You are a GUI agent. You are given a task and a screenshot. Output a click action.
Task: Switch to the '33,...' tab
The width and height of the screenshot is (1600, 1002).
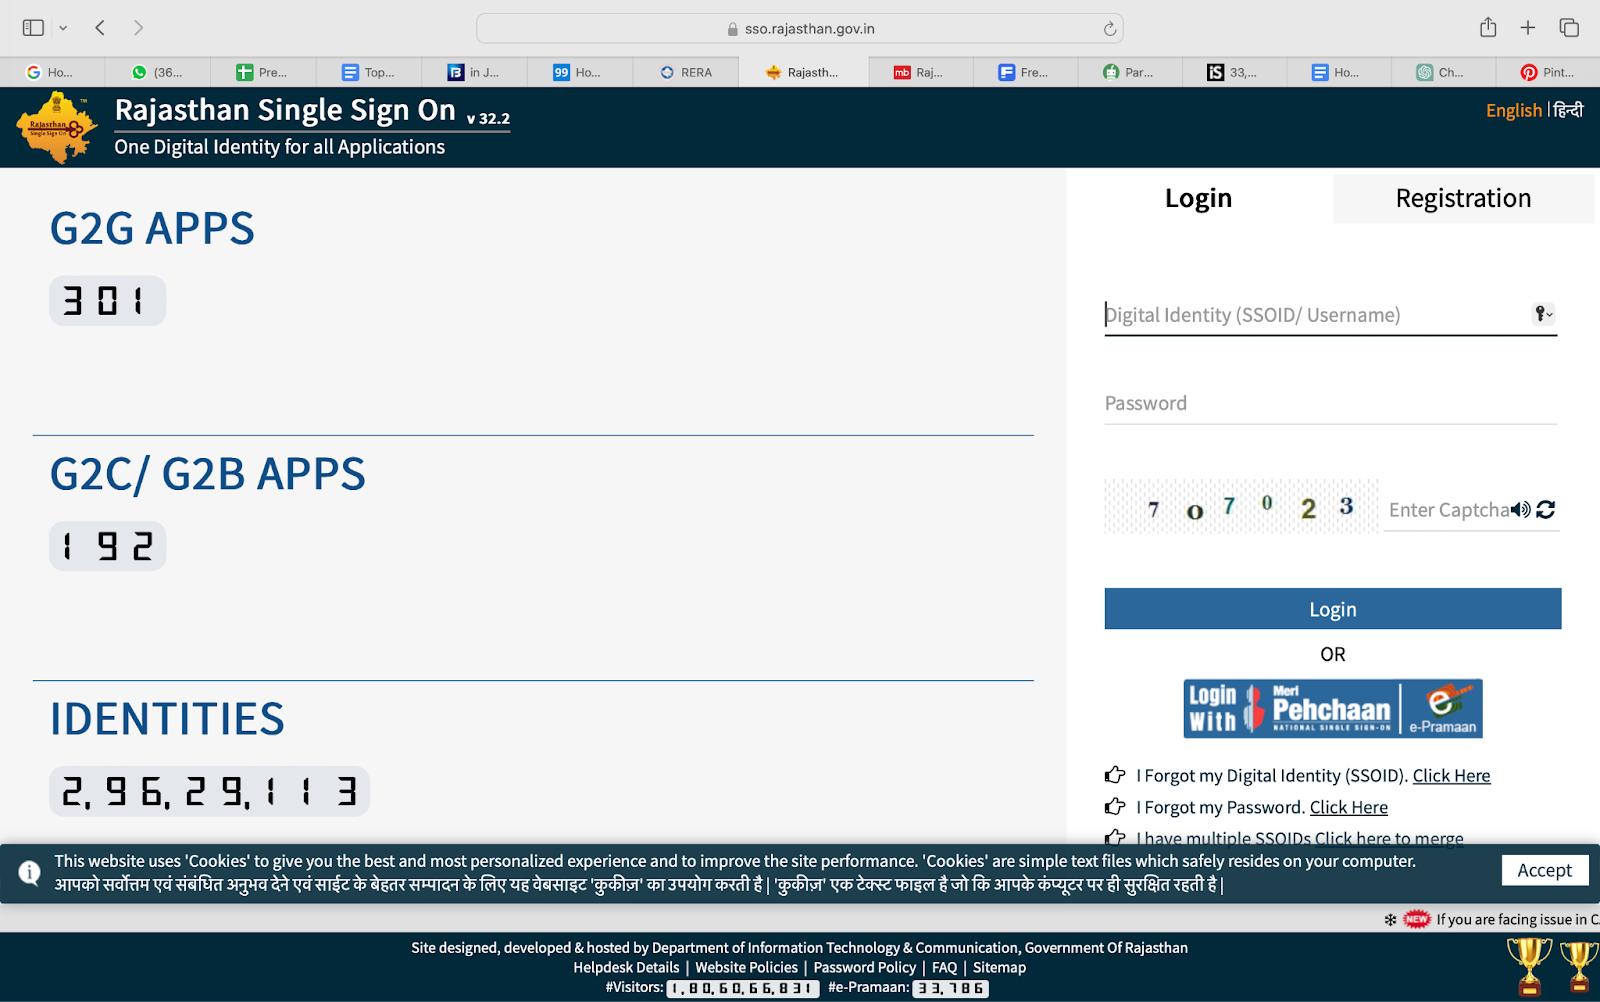pyautogui.click(x=1234, y=72)
